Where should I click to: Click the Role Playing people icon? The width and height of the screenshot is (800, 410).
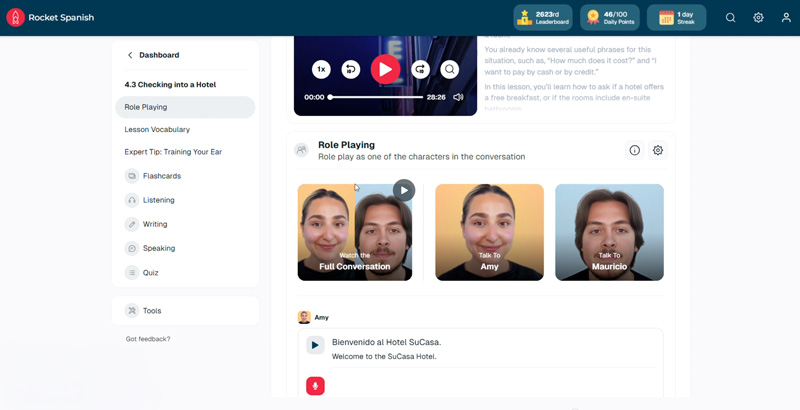click(302, 150)
